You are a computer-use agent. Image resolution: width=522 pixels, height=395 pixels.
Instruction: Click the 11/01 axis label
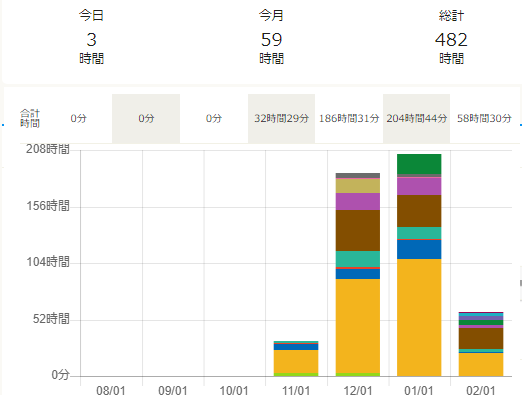(296, 390)
